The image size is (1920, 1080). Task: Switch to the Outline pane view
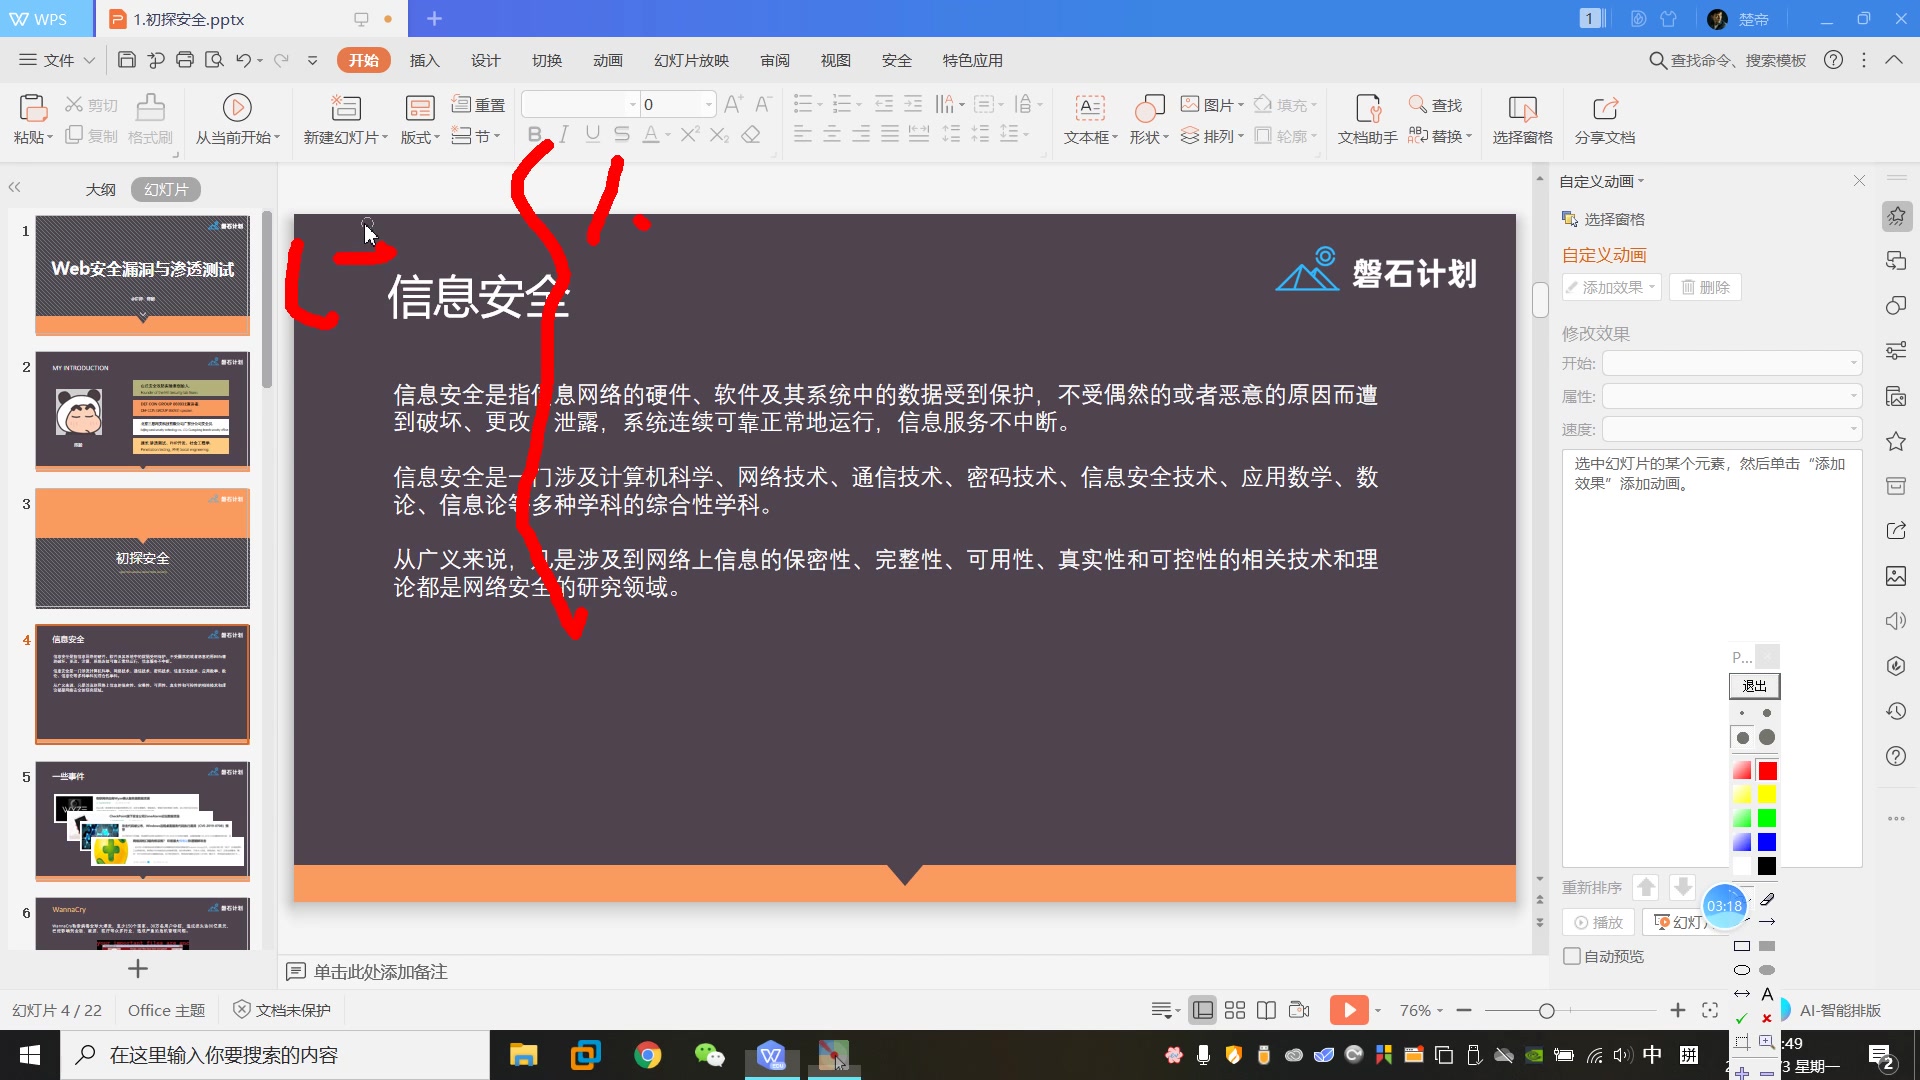point(100,189)
